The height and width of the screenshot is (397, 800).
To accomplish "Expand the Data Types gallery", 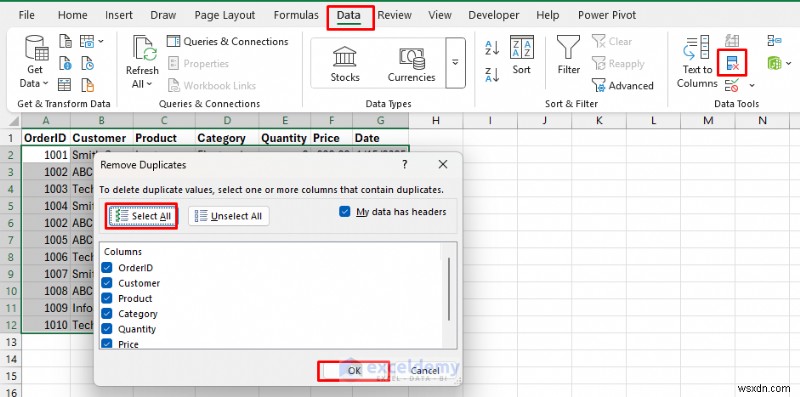I will click(x=455, y=63).
